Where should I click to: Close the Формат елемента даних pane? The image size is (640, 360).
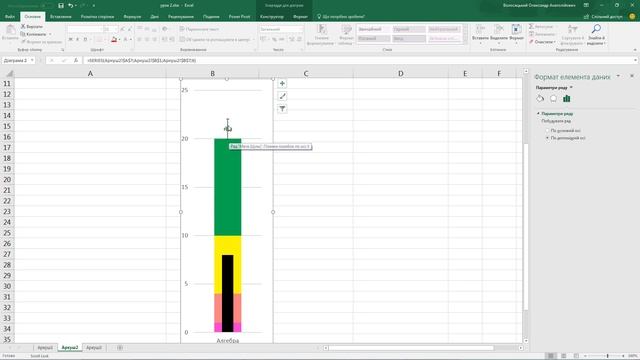click(x=632, y=76)
